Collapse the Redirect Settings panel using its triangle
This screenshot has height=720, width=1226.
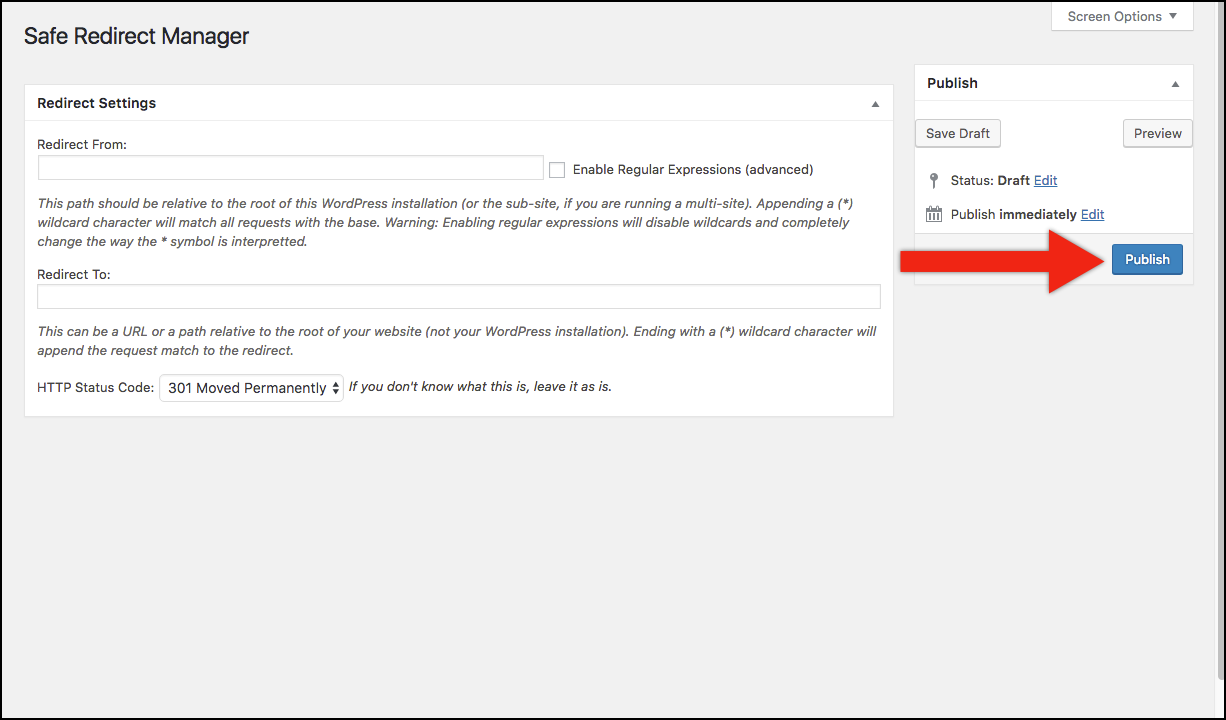875,104
